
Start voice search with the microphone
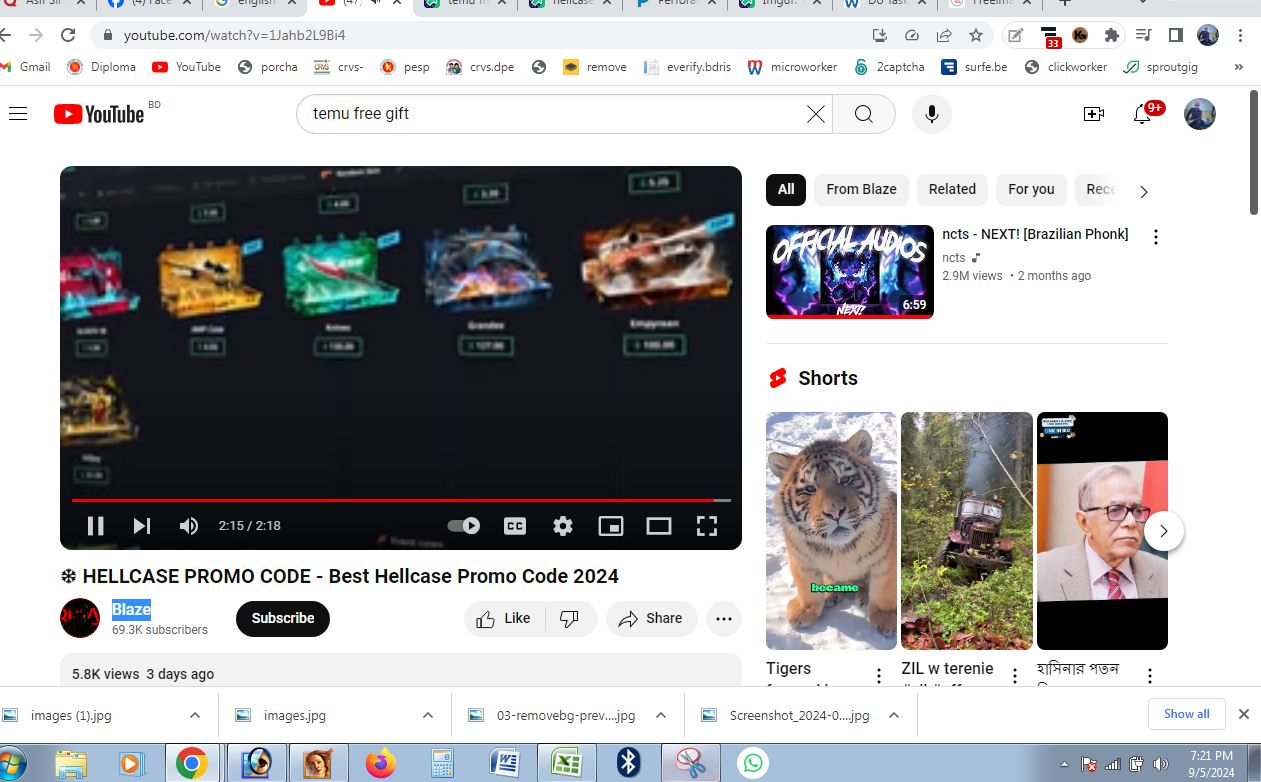click(931, 114)
